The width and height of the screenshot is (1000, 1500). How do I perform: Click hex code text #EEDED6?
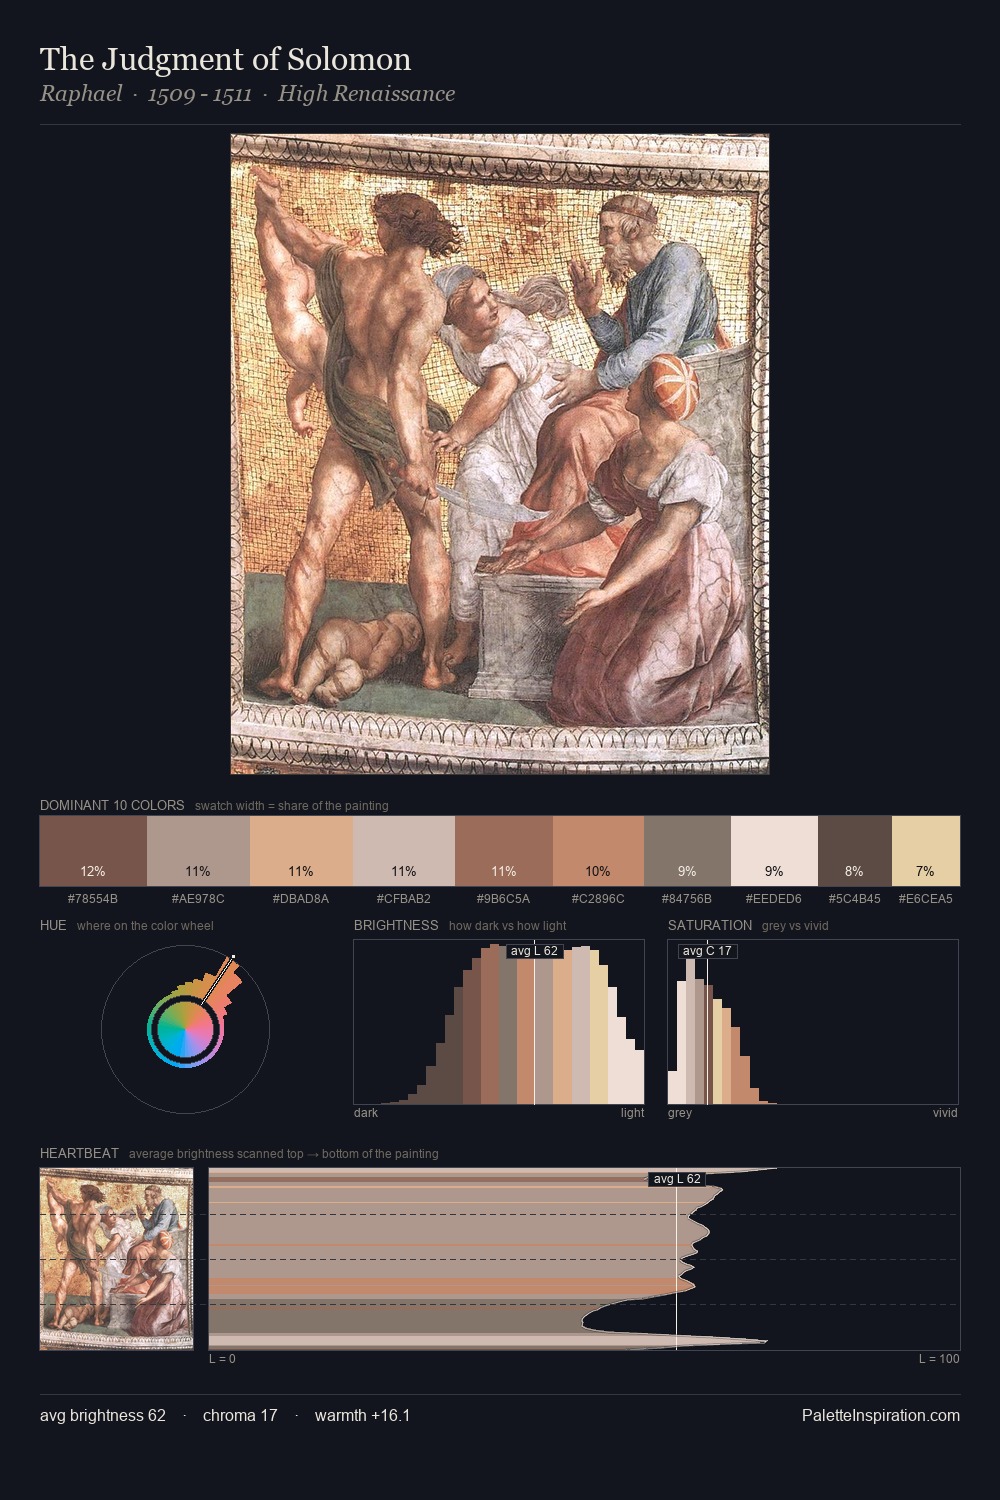pyautogui.click(x=774, y=898)
